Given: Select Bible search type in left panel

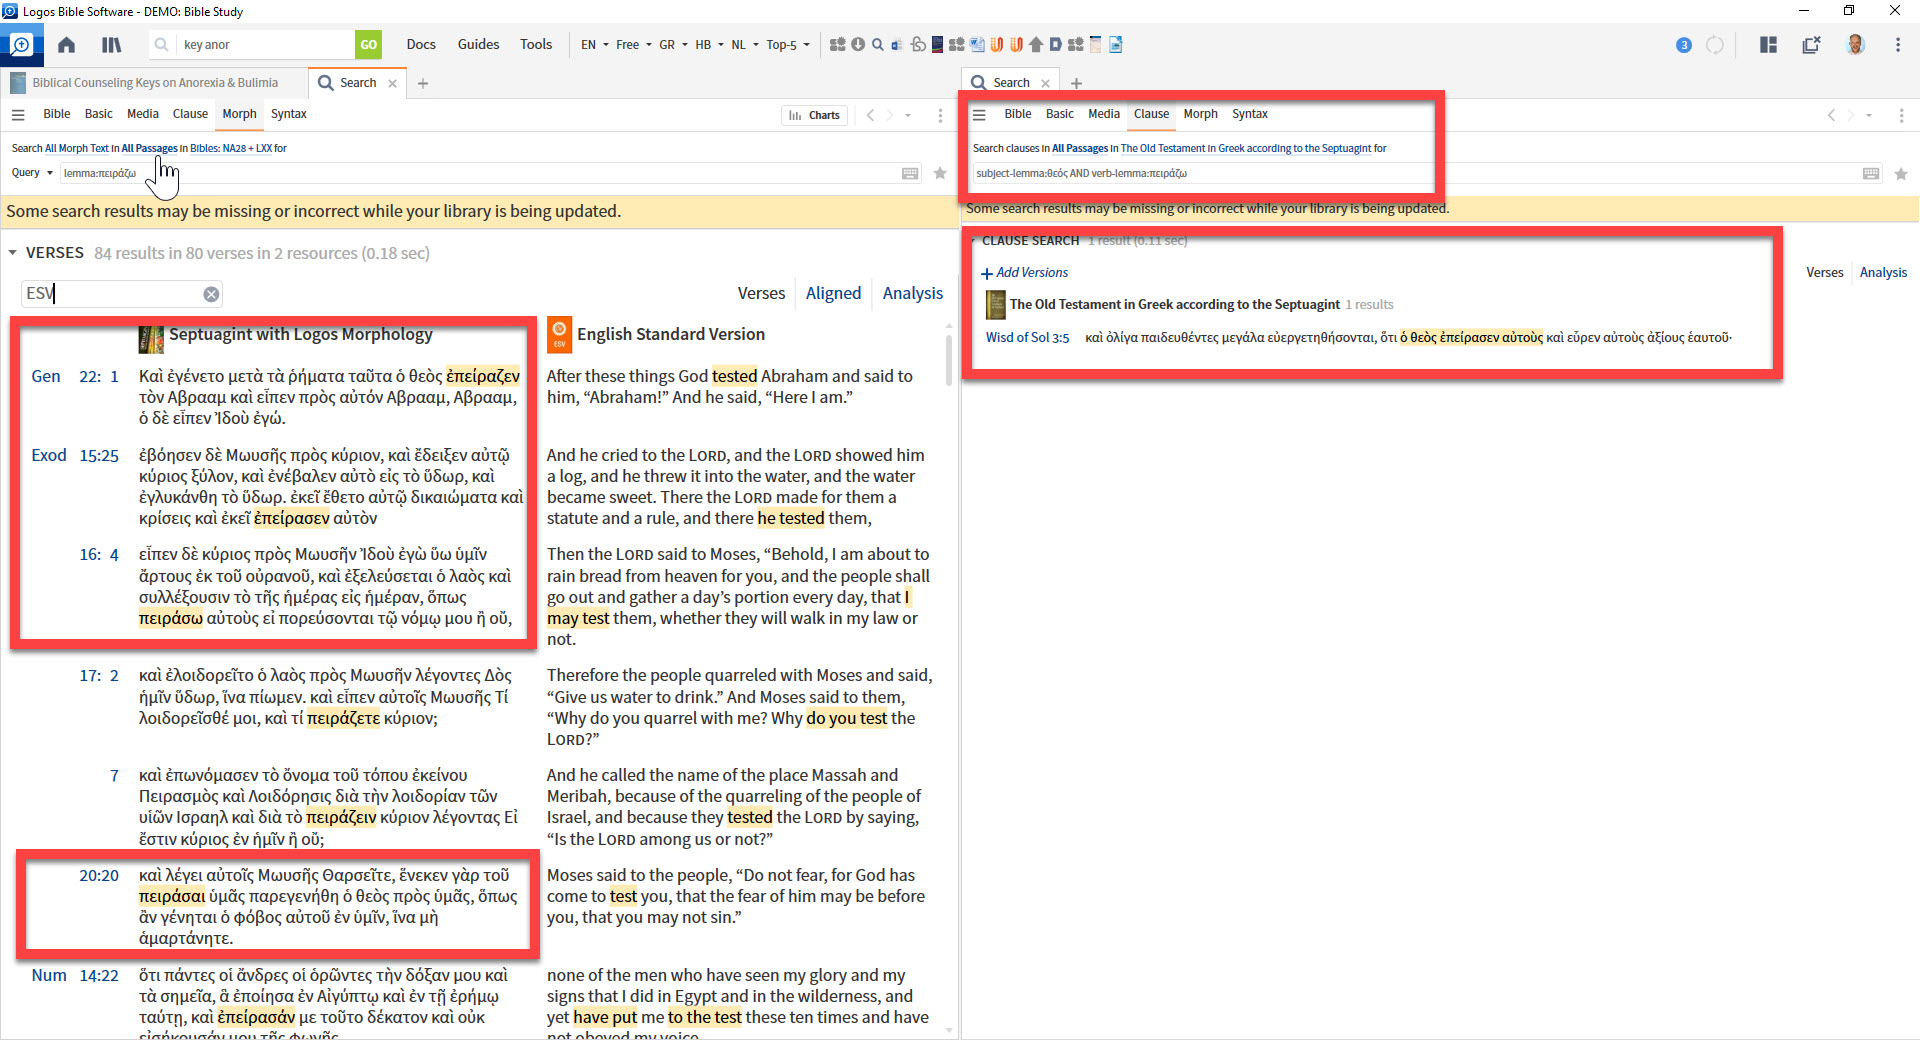Looking at the screenshot, I should (x=57, y=114).
